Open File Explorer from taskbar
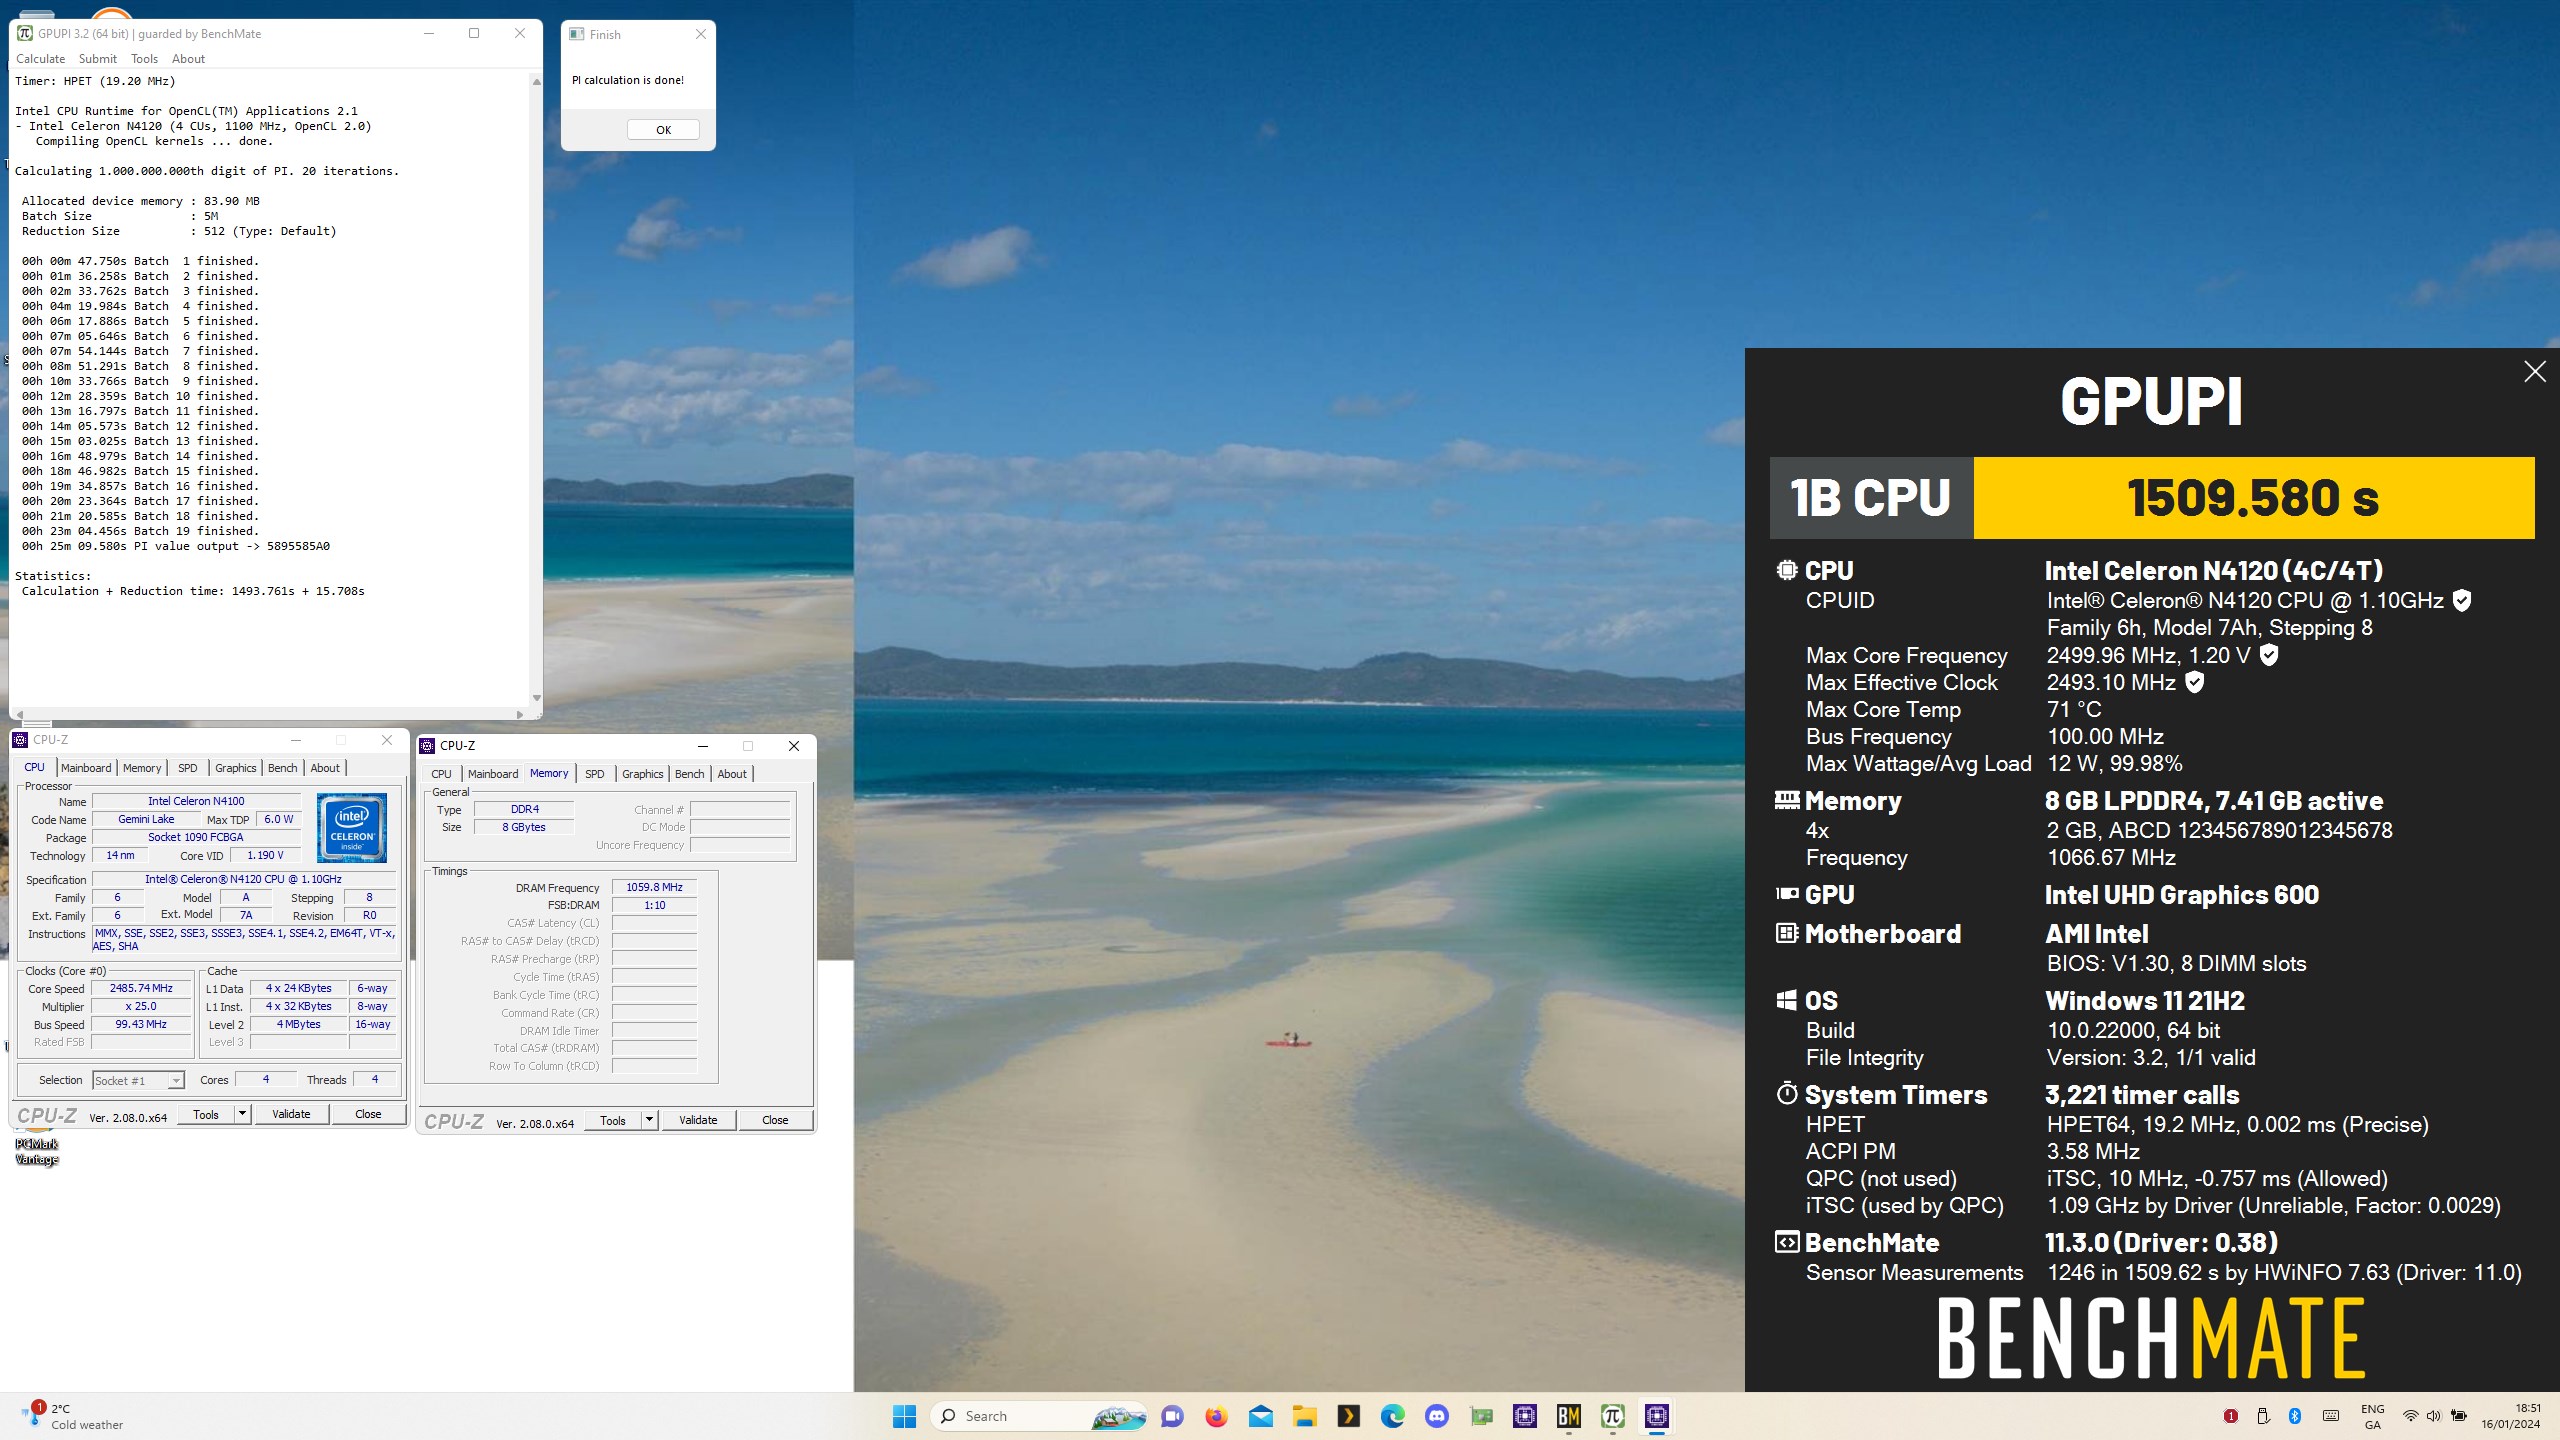The width and height of the screenshot is (2560, 1440). (1304, 1416)
